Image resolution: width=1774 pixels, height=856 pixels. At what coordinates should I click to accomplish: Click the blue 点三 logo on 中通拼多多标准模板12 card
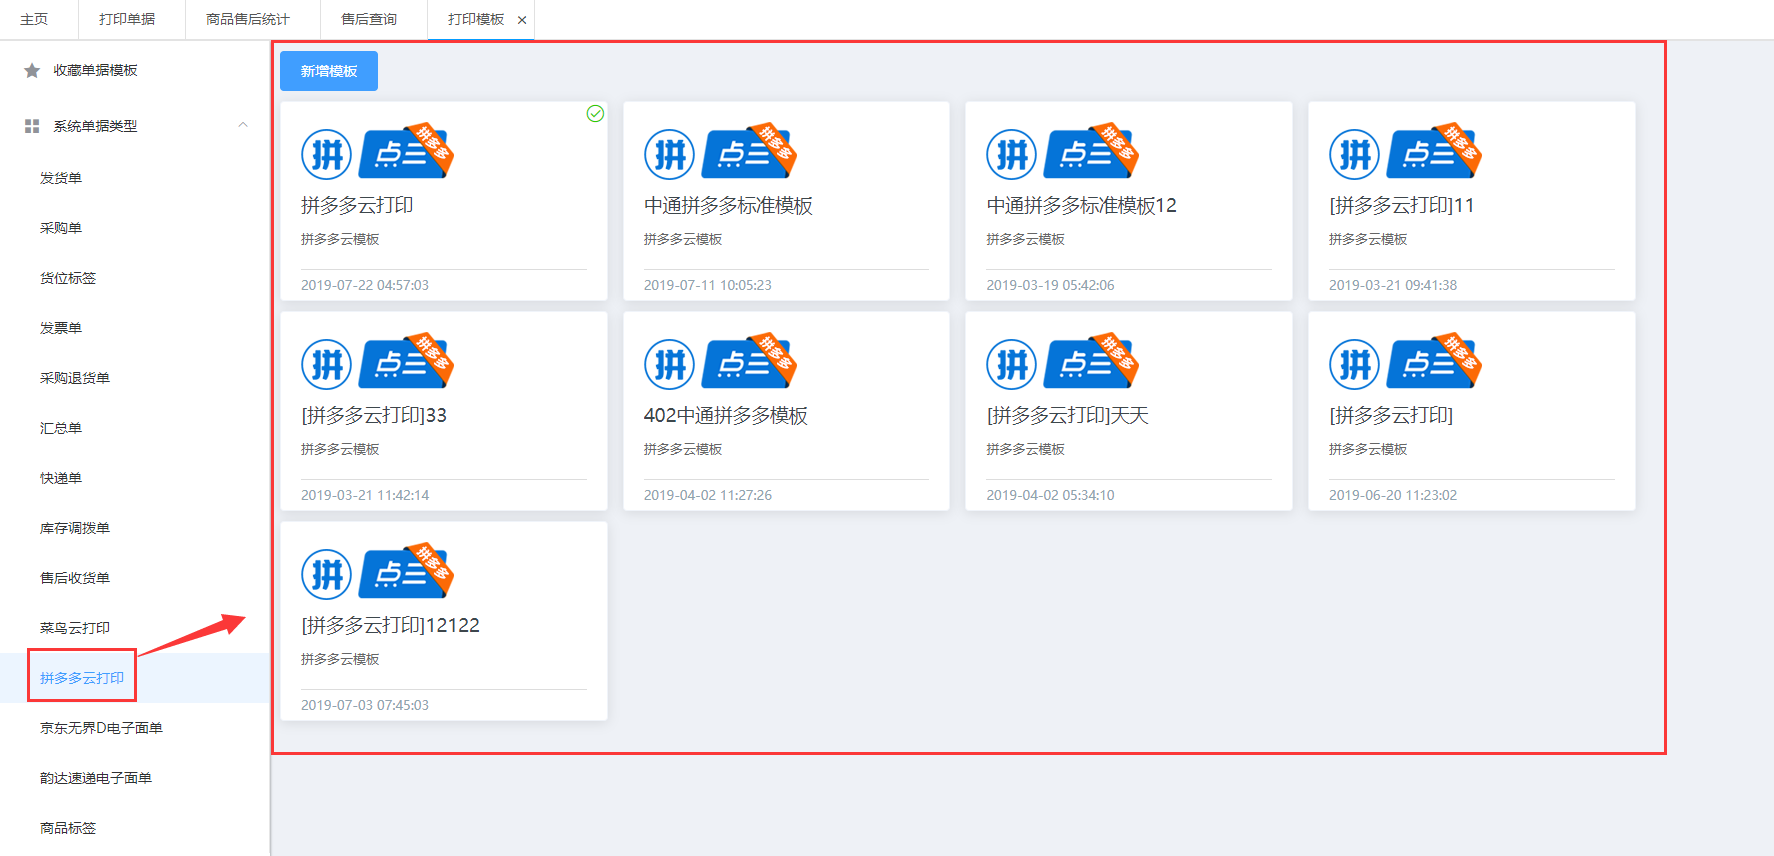[1091, 152]
